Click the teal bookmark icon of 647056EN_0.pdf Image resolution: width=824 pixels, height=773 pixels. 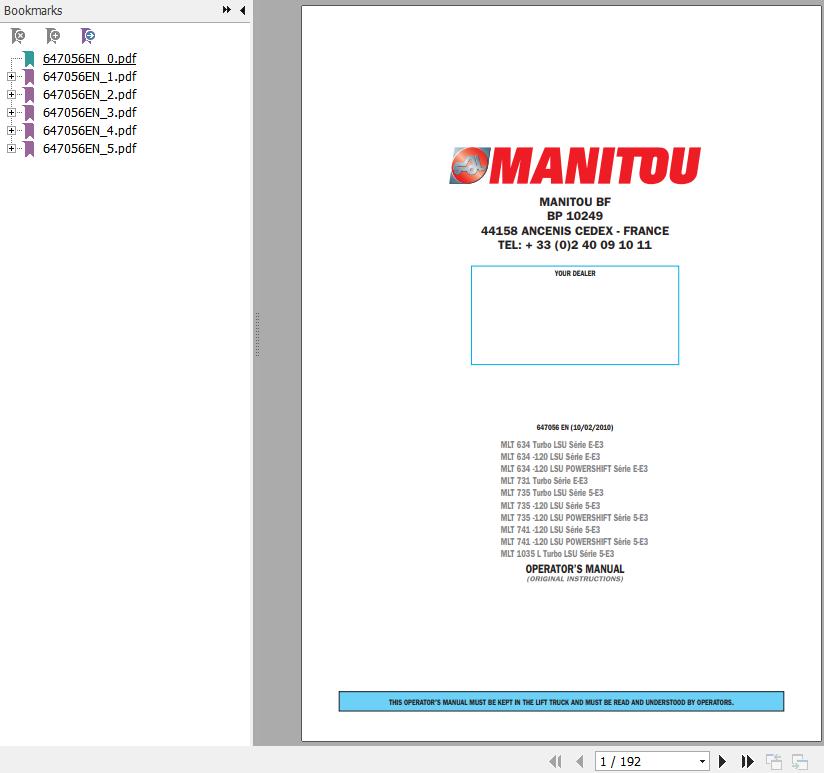29,59
